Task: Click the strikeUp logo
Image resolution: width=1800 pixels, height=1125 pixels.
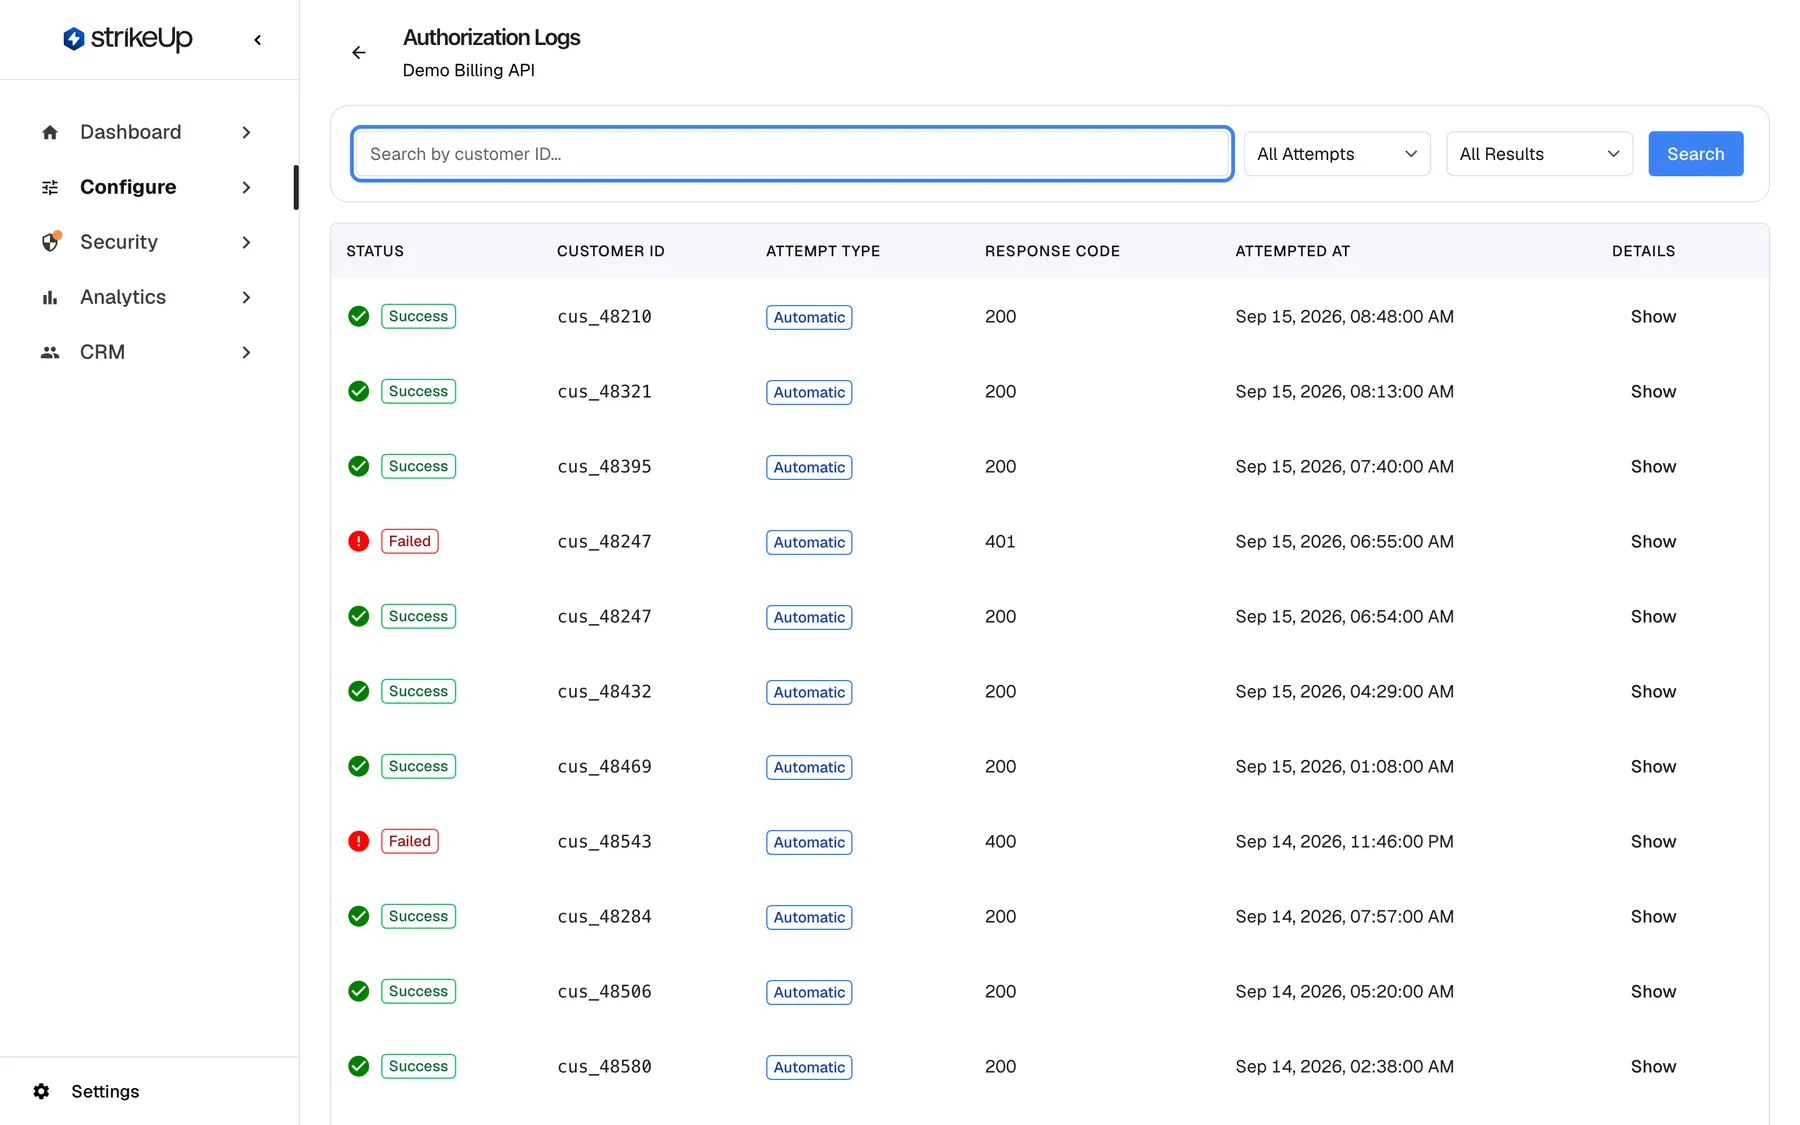Action: coord(127,39)
